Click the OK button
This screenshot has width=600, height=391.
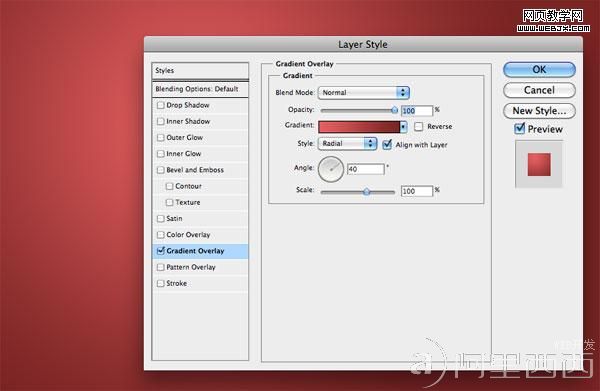(539, 70)
